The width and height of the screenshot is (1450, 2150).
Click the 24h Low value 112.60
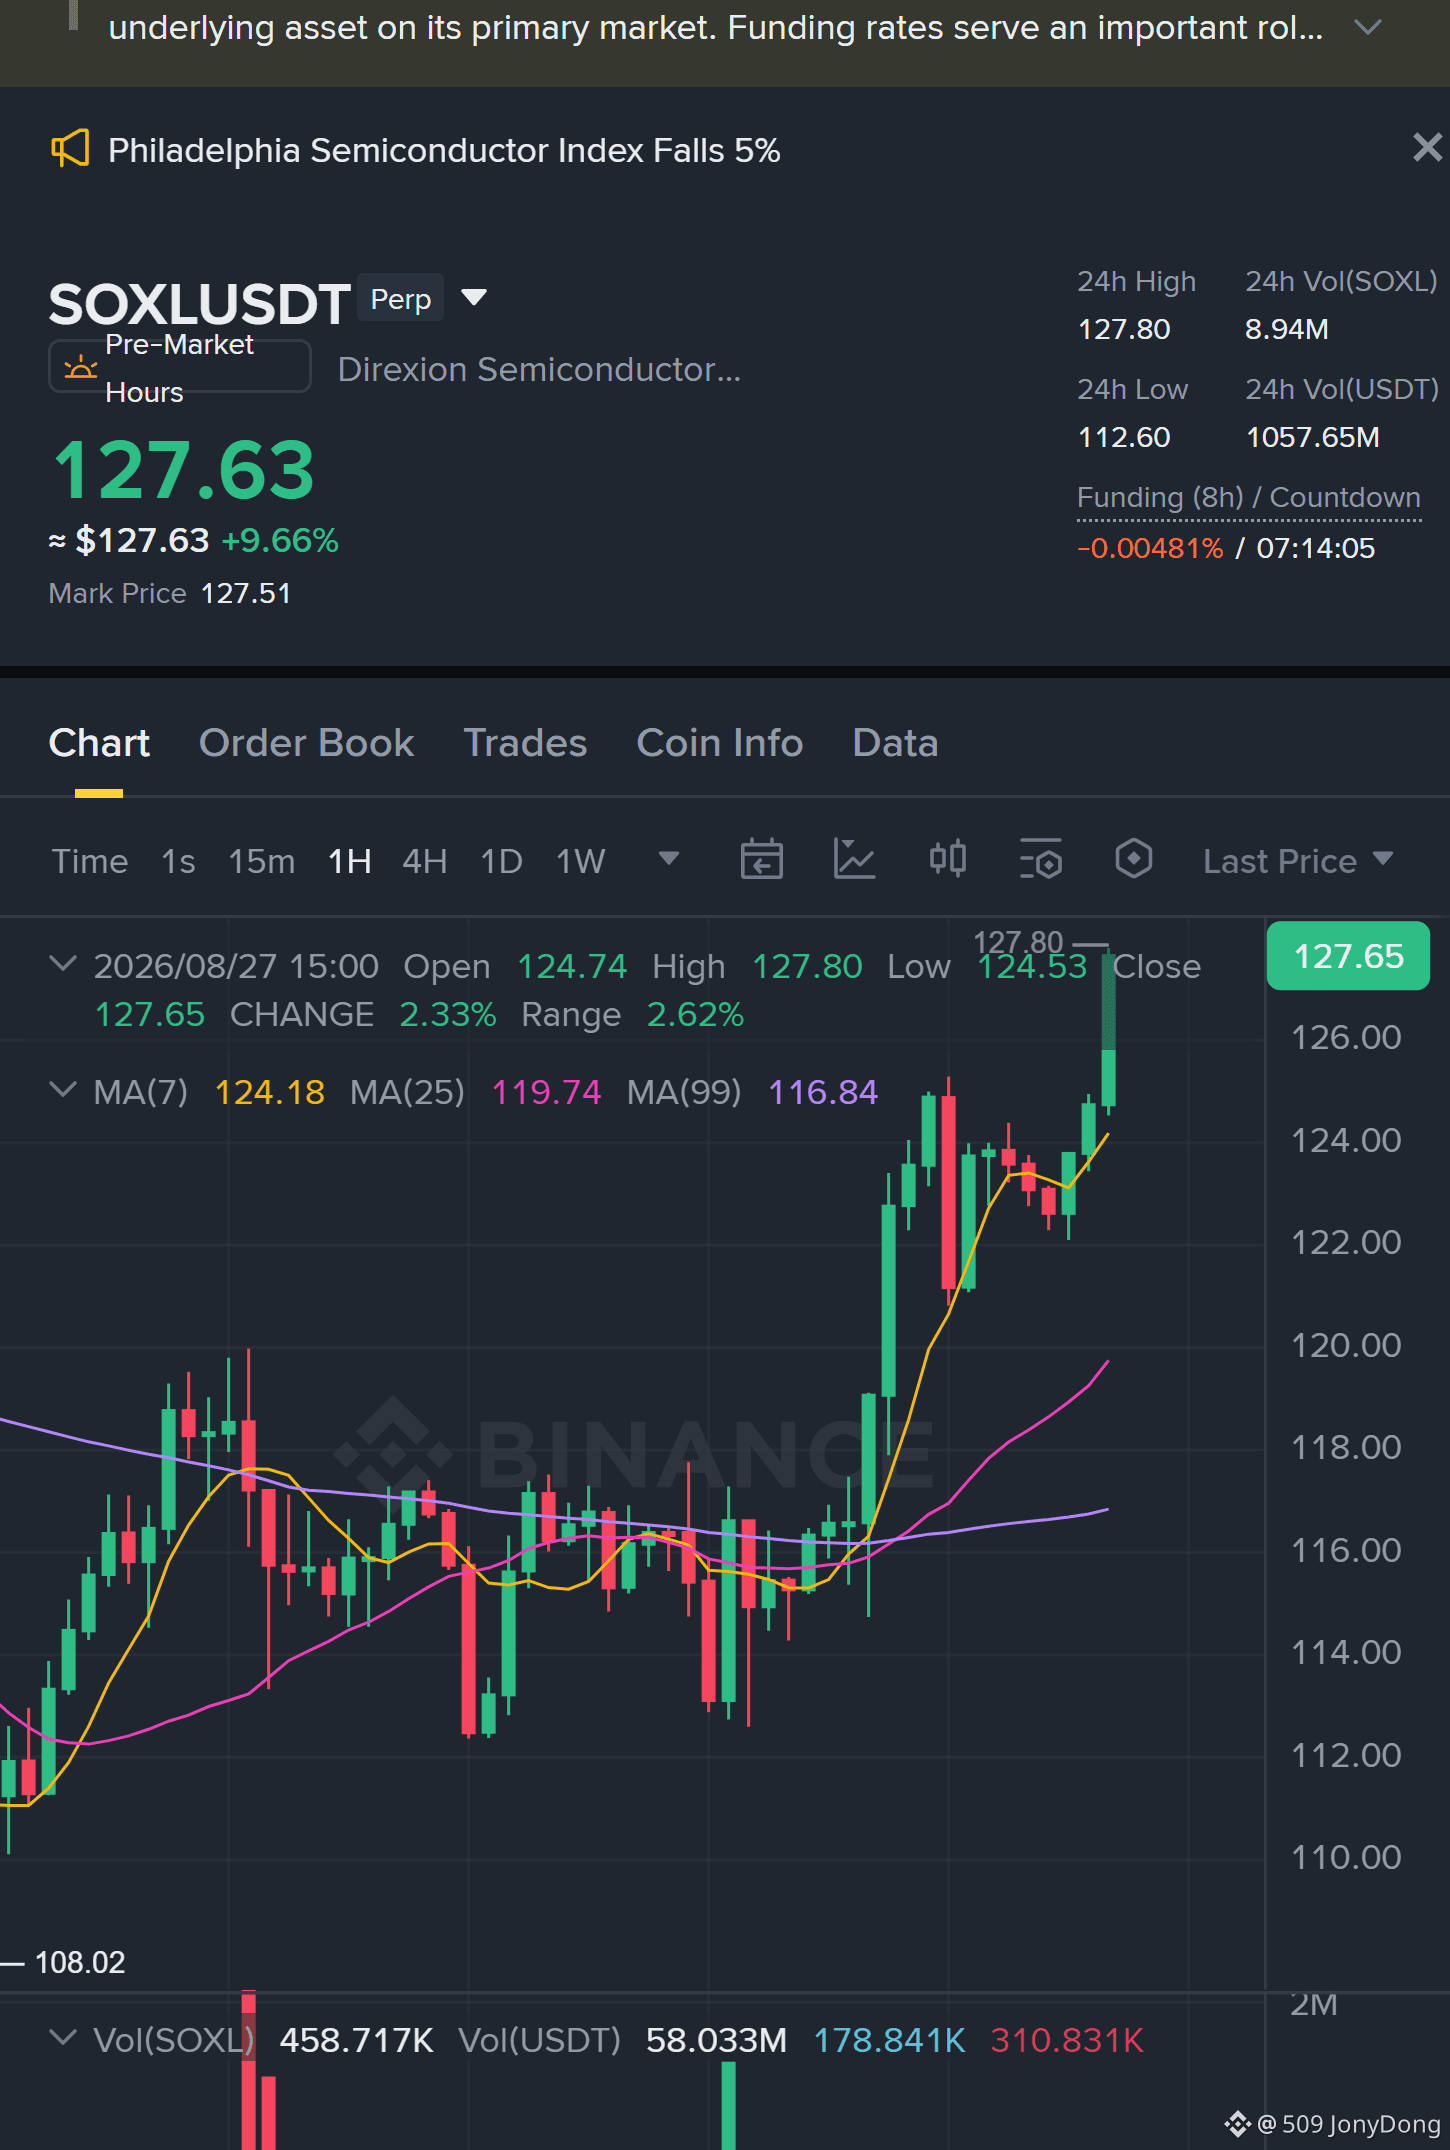point(1124,437)
